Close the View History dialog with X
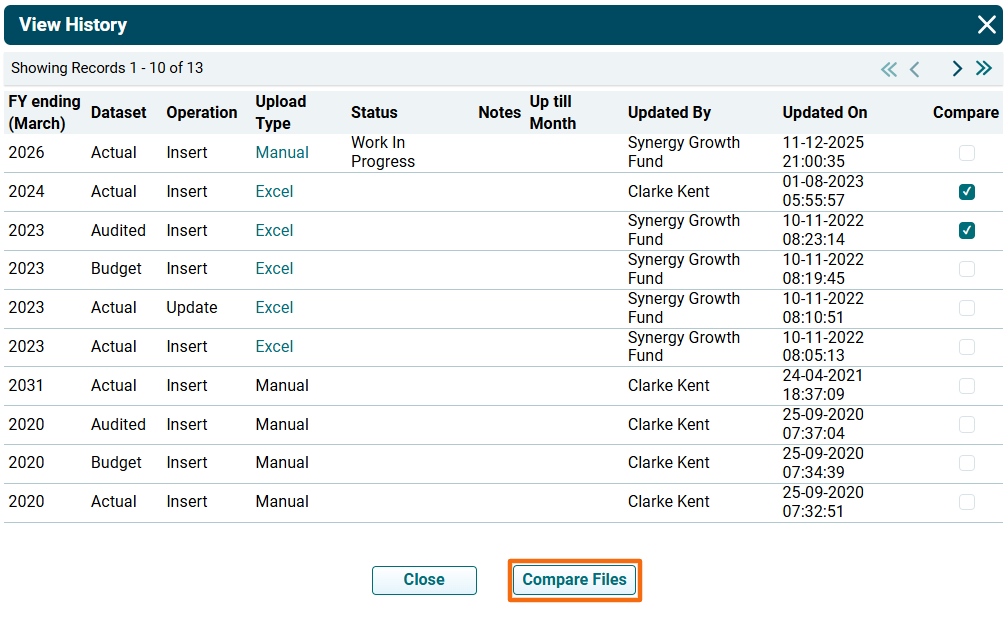This screenshot has height=618, width=1005. [x=985, y=25]
